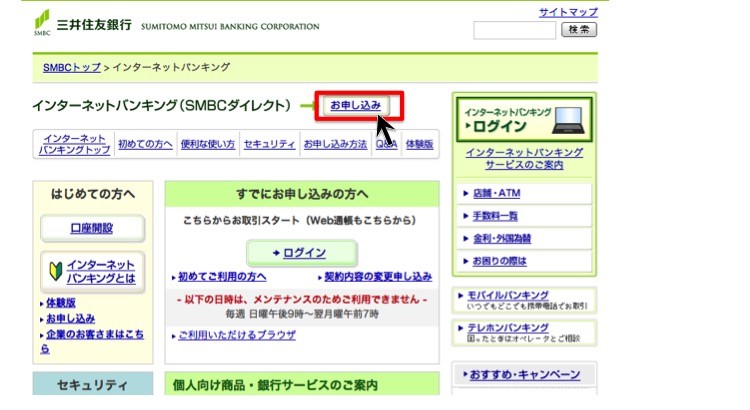Screen dimensions: 750x410
Task: Focus the site search input field
Action: click(514, 30)
